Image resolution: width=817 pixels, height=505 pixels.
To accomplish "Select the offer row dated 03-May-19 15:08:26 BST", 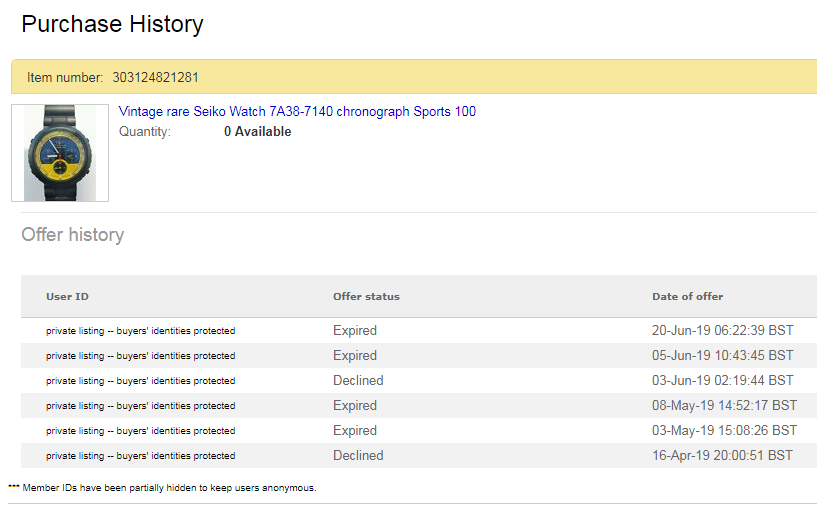I will coord(419,430).
